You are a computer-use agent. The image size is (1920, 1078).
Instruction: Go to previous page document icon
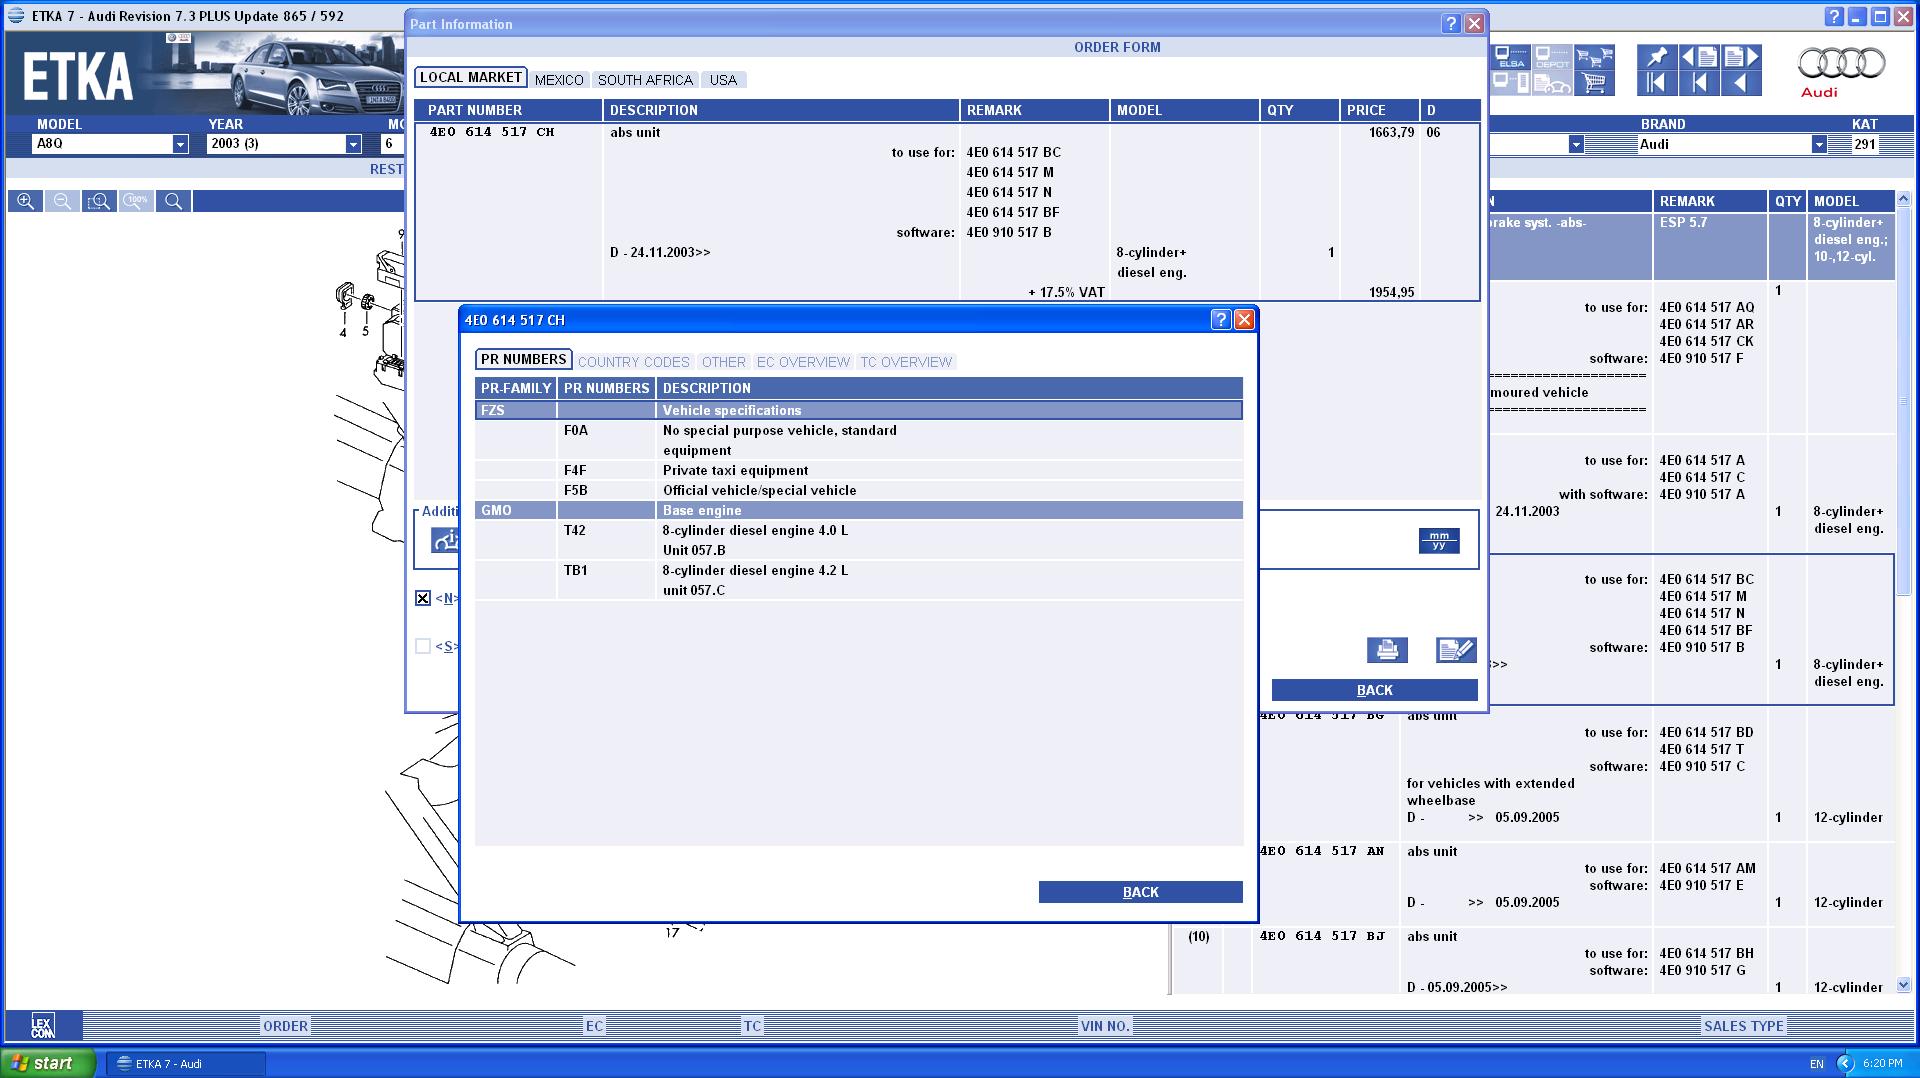point(1699,57)
